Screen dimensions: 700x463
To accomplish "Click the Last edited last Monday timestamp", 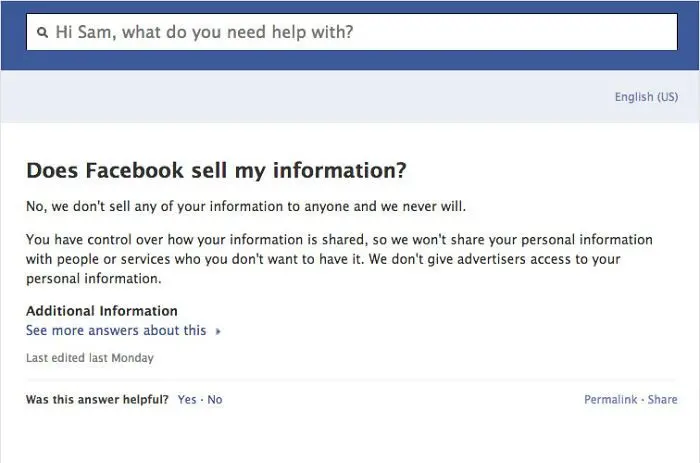I will click(90, 357).
